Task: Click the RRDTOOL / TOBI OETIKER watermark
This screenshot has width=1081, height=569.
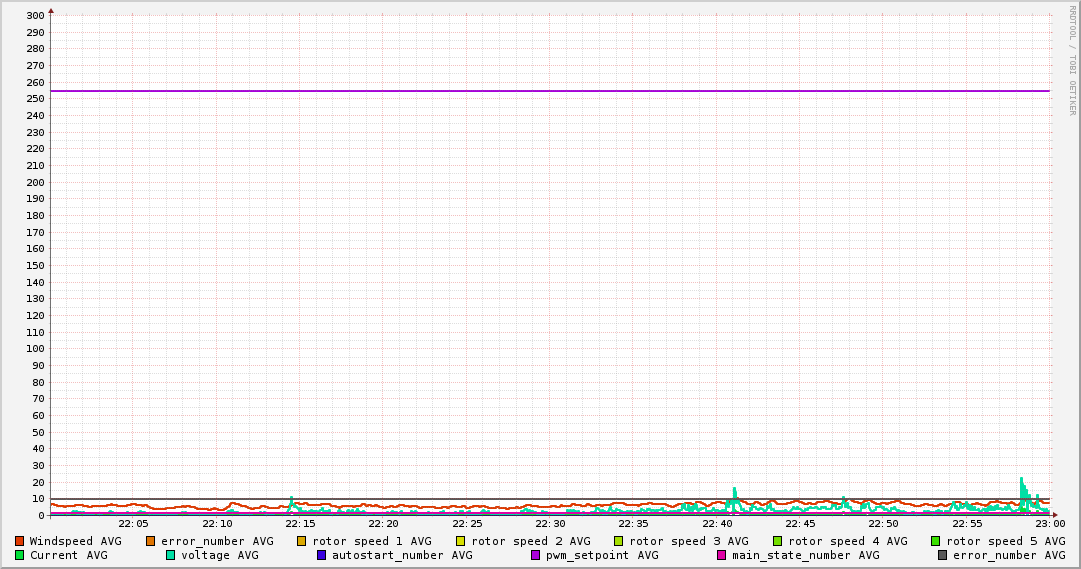Action: pyautogui.click(x=1072, y=60)
